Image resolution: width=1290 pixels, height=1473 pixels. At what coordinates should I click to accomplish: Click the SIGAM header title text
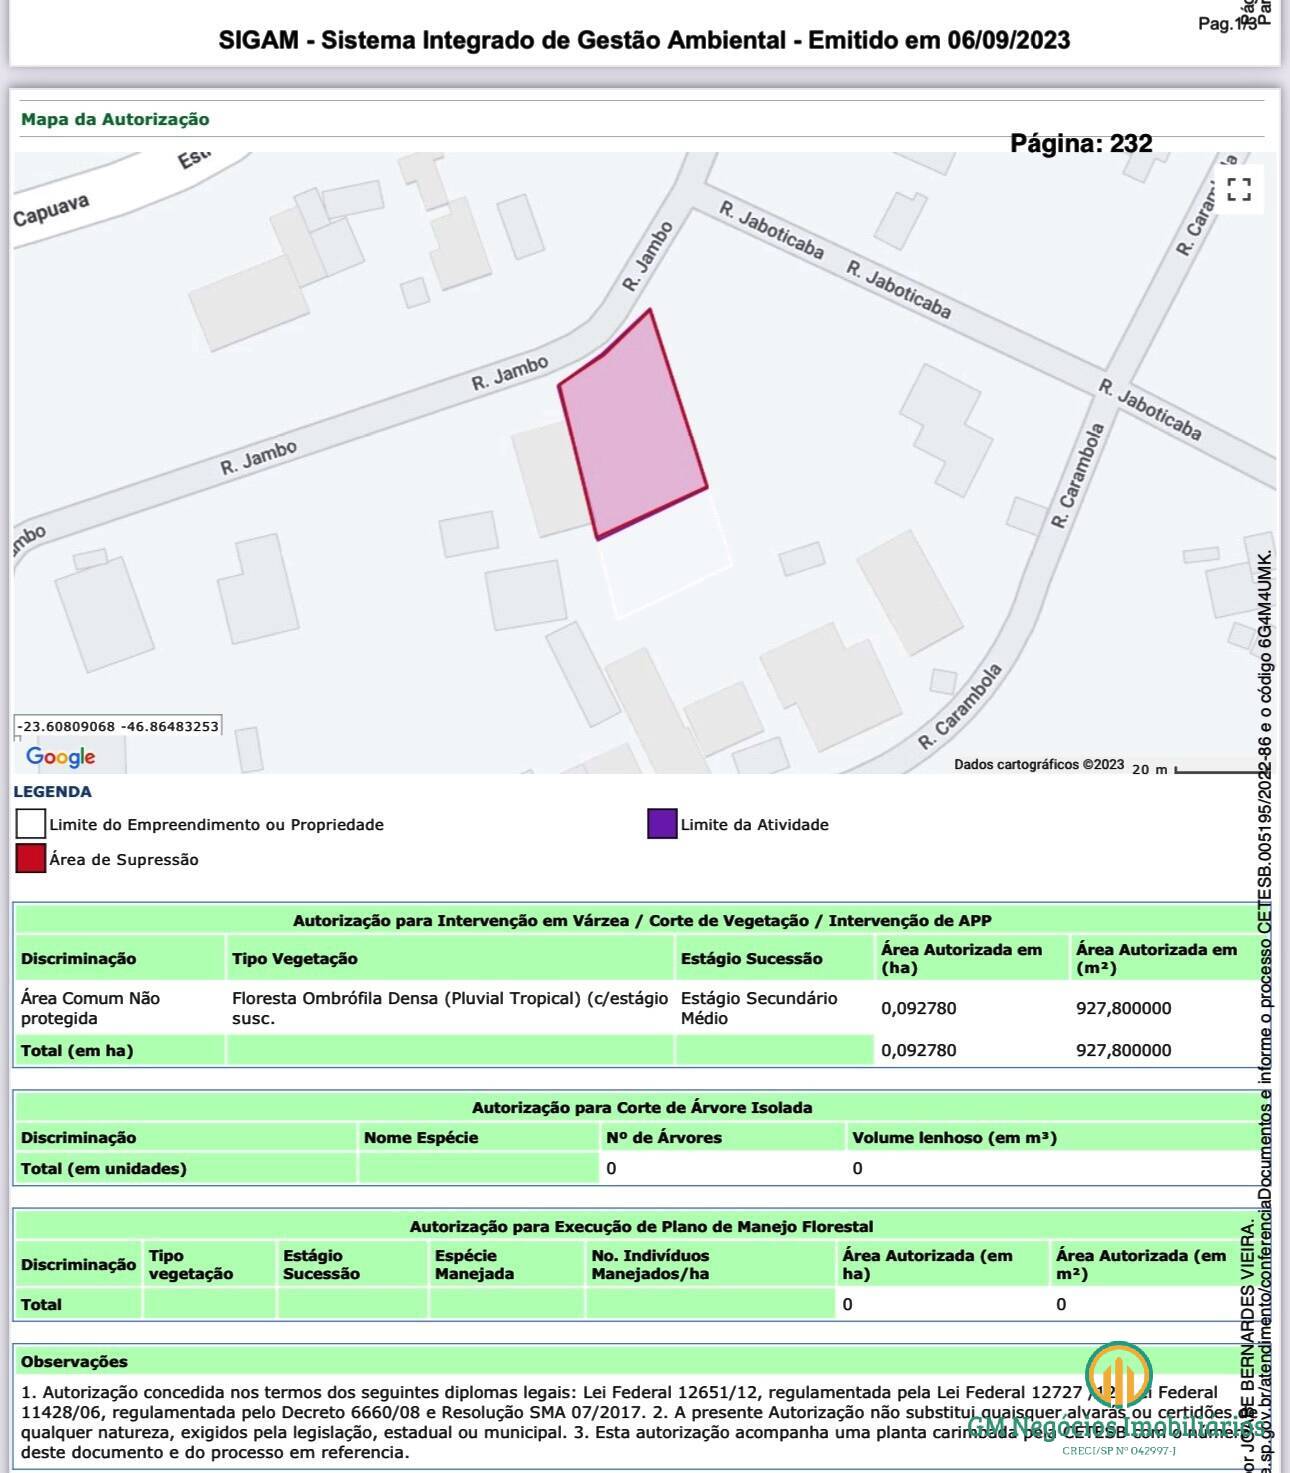click(644, 40)
